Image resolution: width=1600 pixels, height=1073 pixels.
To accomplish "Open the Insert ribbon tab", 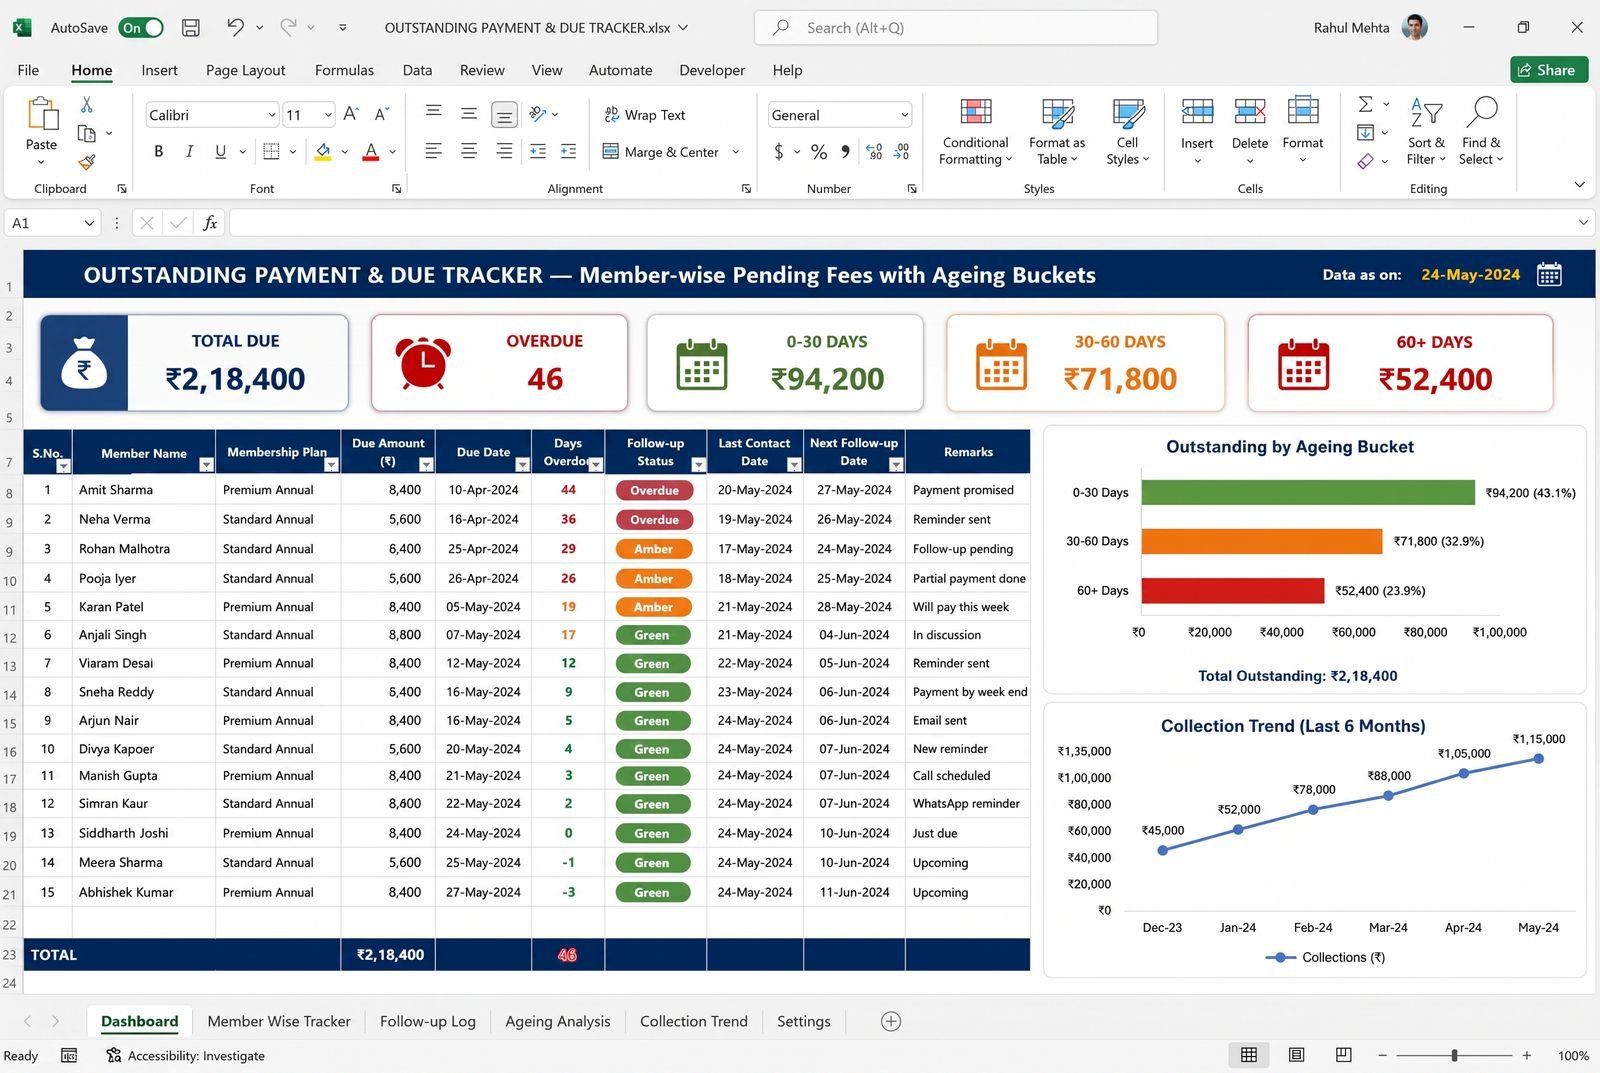I will pos(159,70).
